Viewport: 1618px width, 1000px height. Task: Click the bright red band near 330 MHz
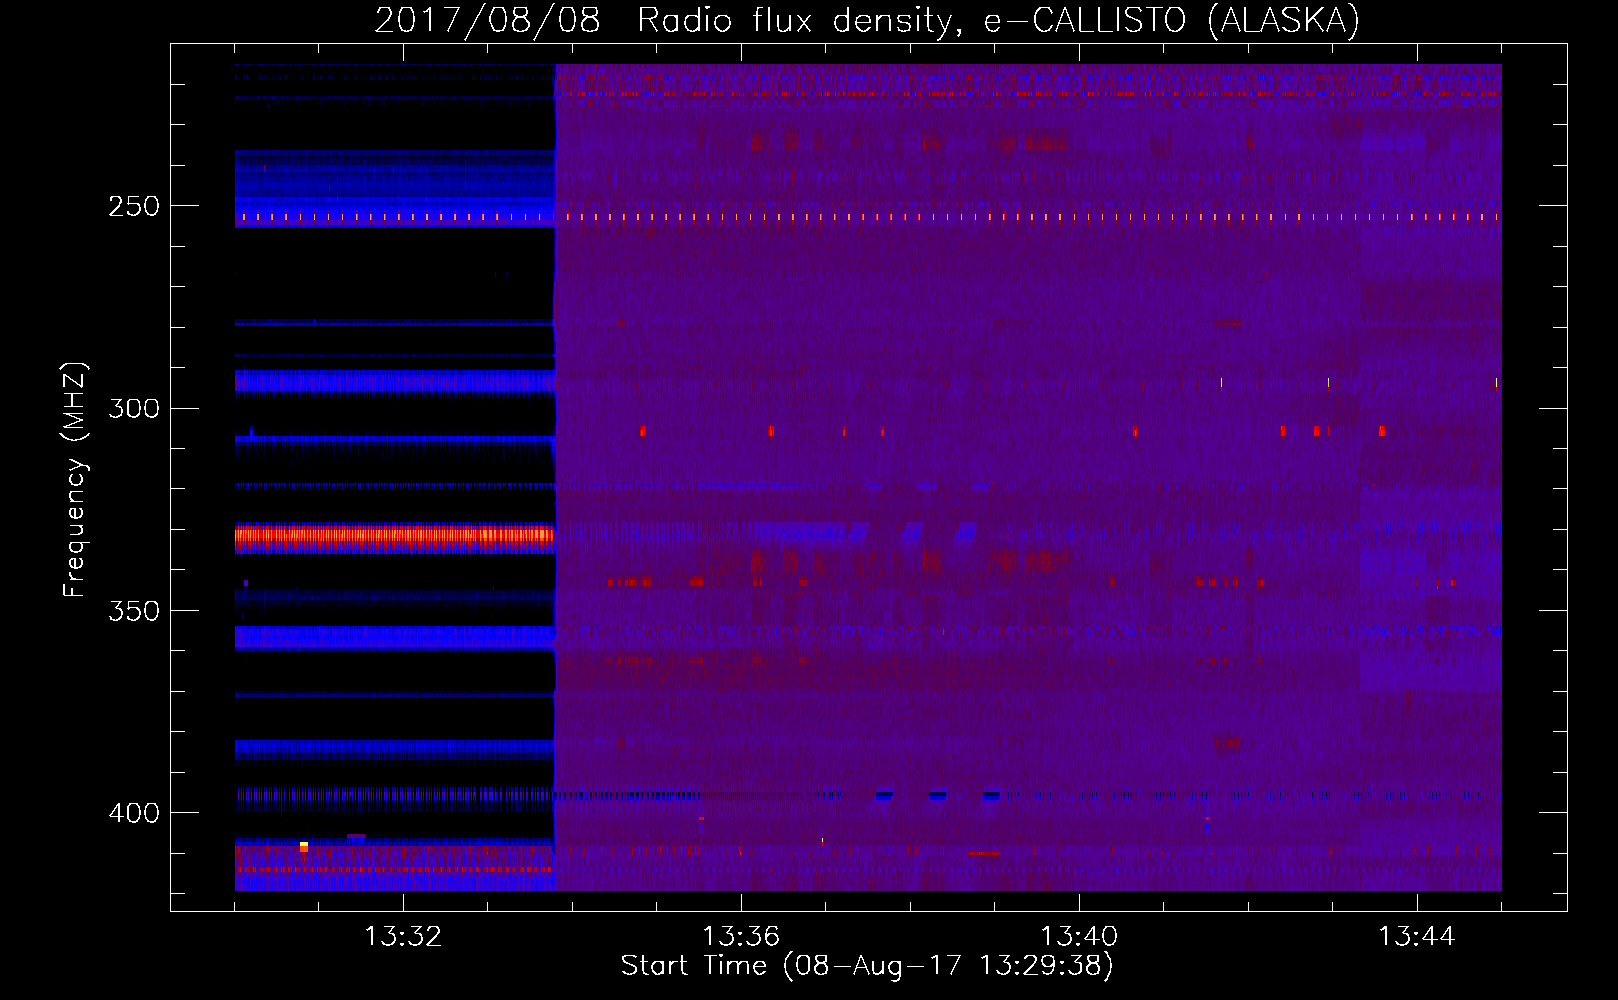click(395, 535)
